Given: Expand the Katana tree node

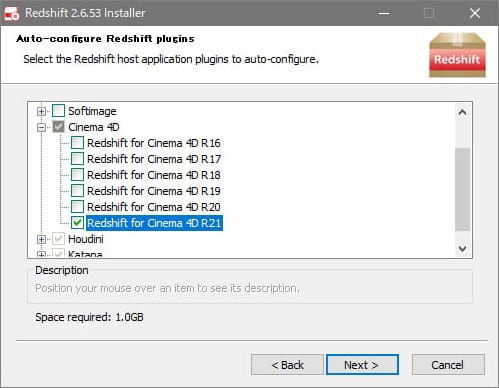Looking at the screenshot, I should 41,254.
